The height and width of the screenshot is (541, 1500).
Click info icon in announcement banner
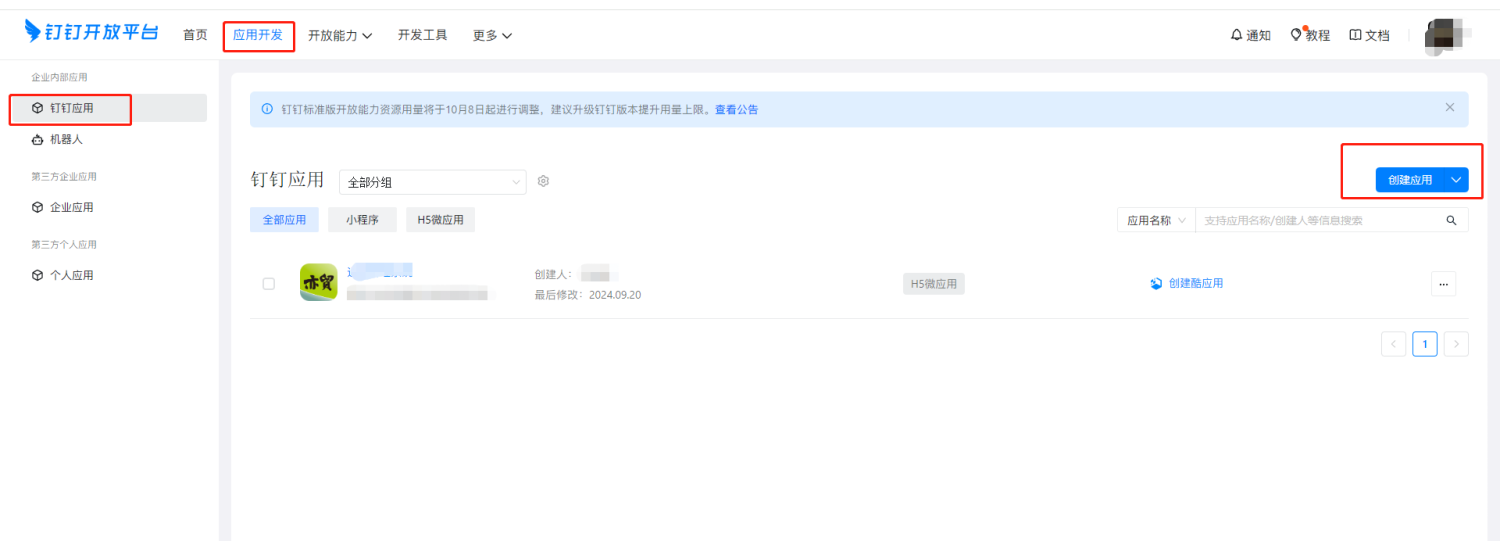267,110
